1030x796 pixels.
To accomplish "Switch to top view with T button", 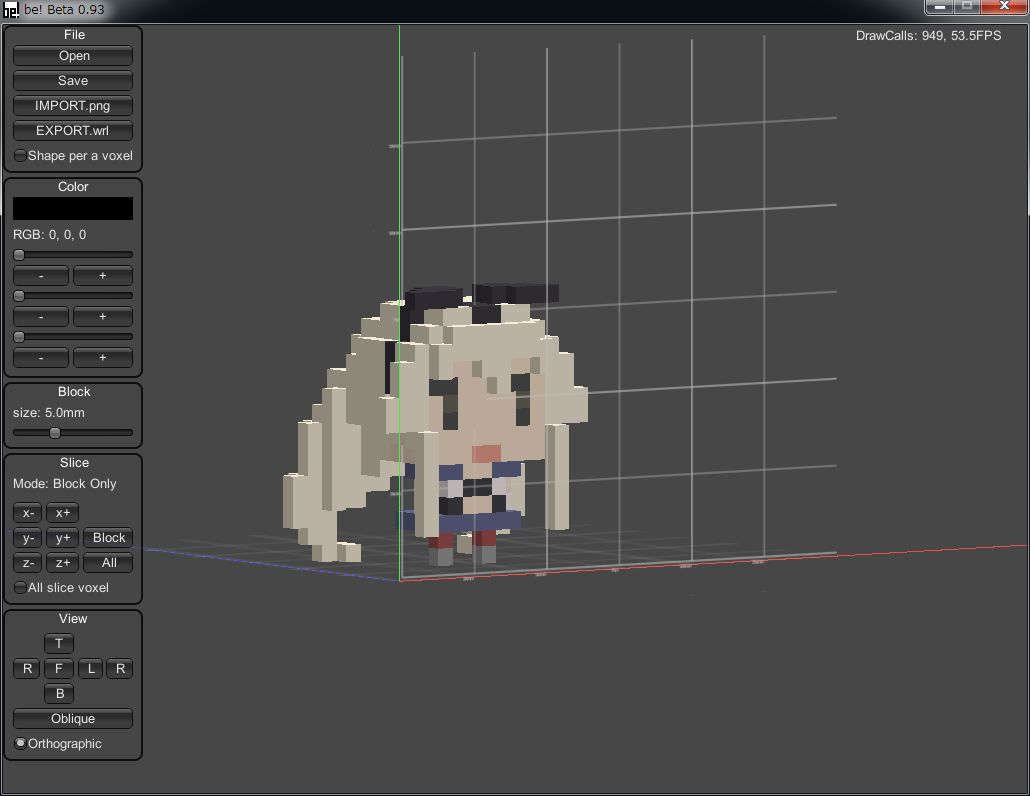I will pos(59,644).
